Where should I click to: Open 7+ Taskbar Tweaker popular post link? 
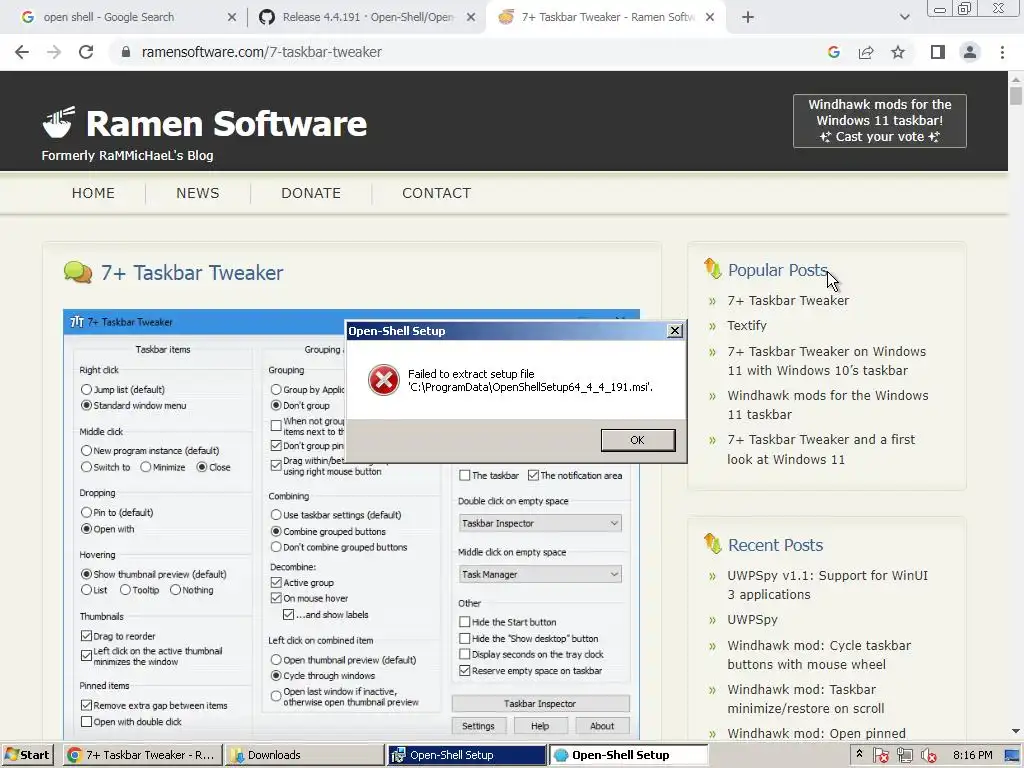pyautogui.click(x=788, y=300)
